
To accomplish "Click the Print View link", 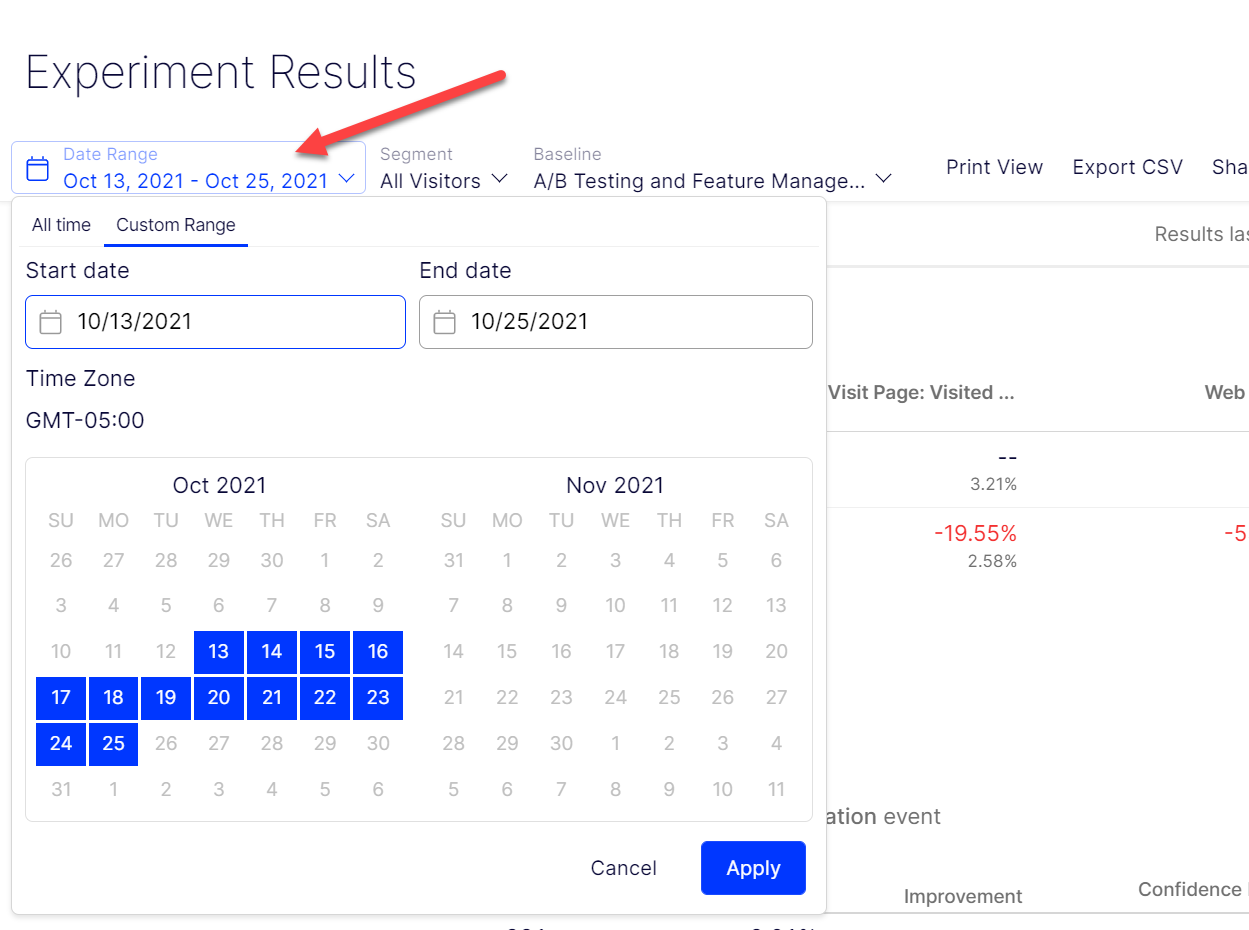I will pyautogui.click(x=994, y=167).
